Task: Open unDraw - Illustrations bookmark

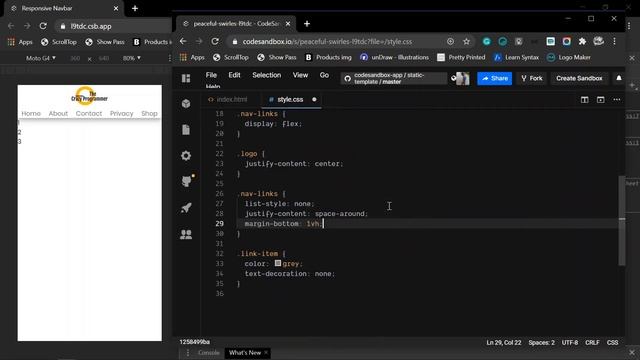Action: point(394,58)
